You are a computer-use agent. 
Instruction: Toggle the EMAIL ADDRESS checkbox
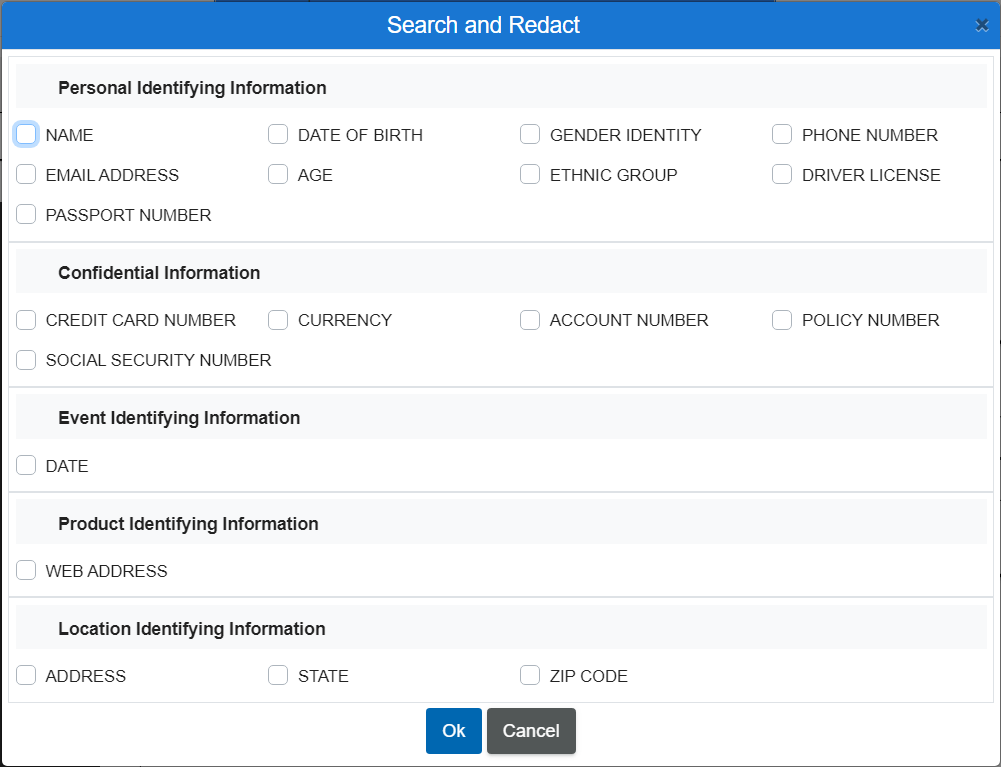click(26, 174)
